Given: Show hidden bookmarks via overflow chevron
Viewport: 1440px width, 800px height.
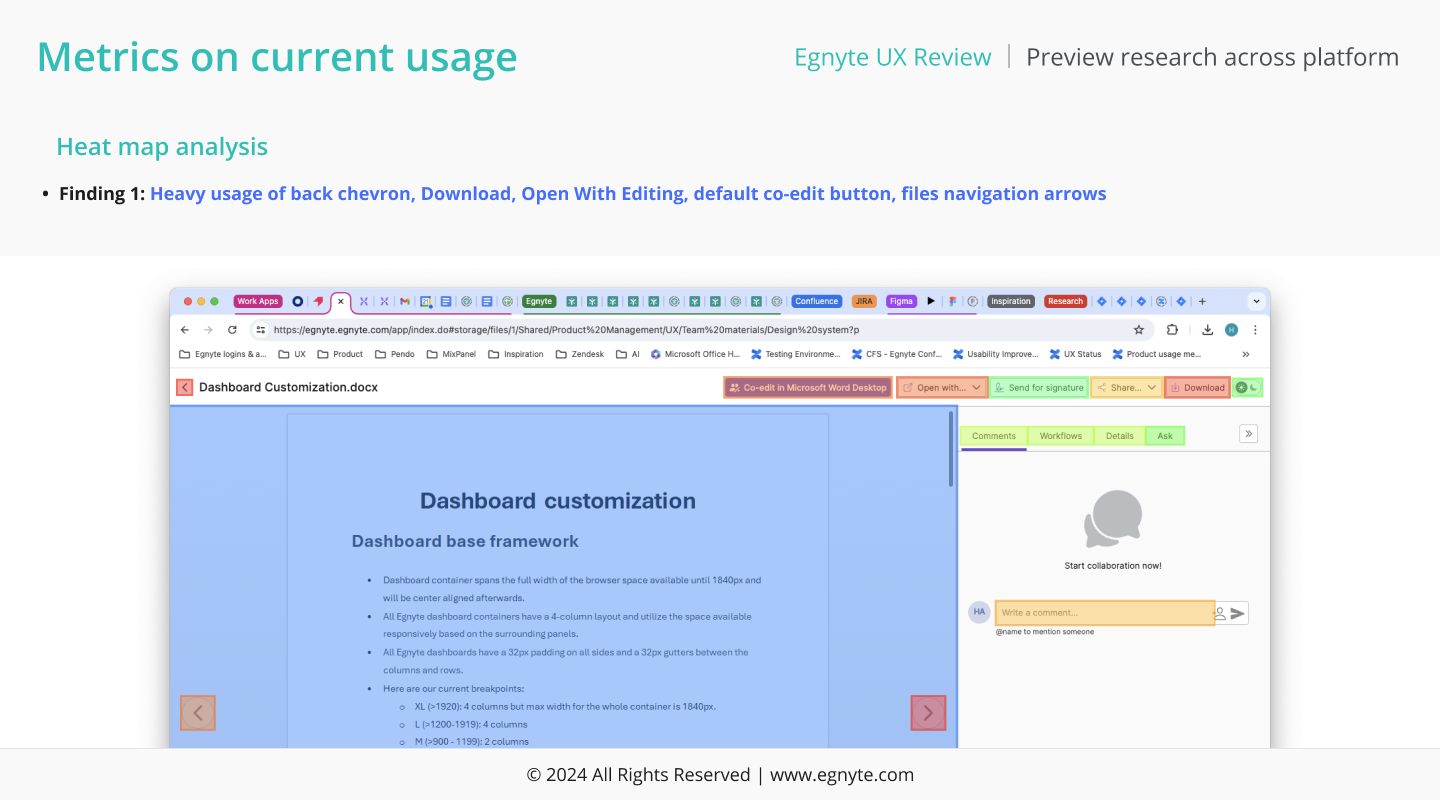Looking at the screenshot, I should [x=1246, y=354].
